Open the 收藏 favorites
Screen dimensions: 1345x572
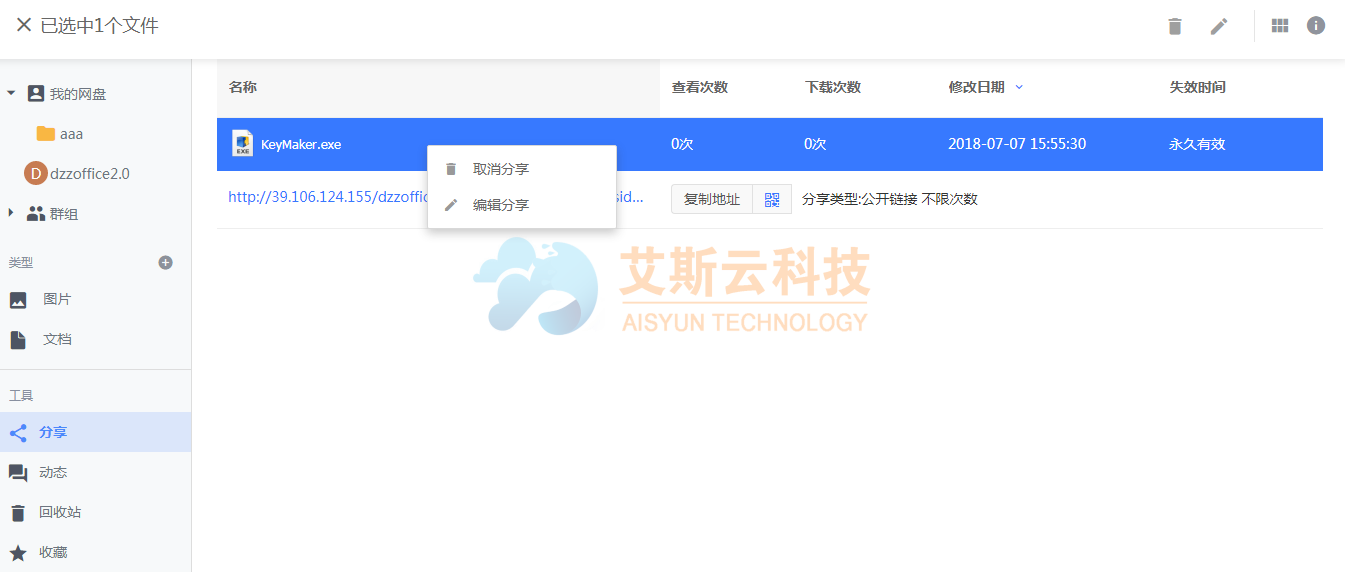(53, 553)
